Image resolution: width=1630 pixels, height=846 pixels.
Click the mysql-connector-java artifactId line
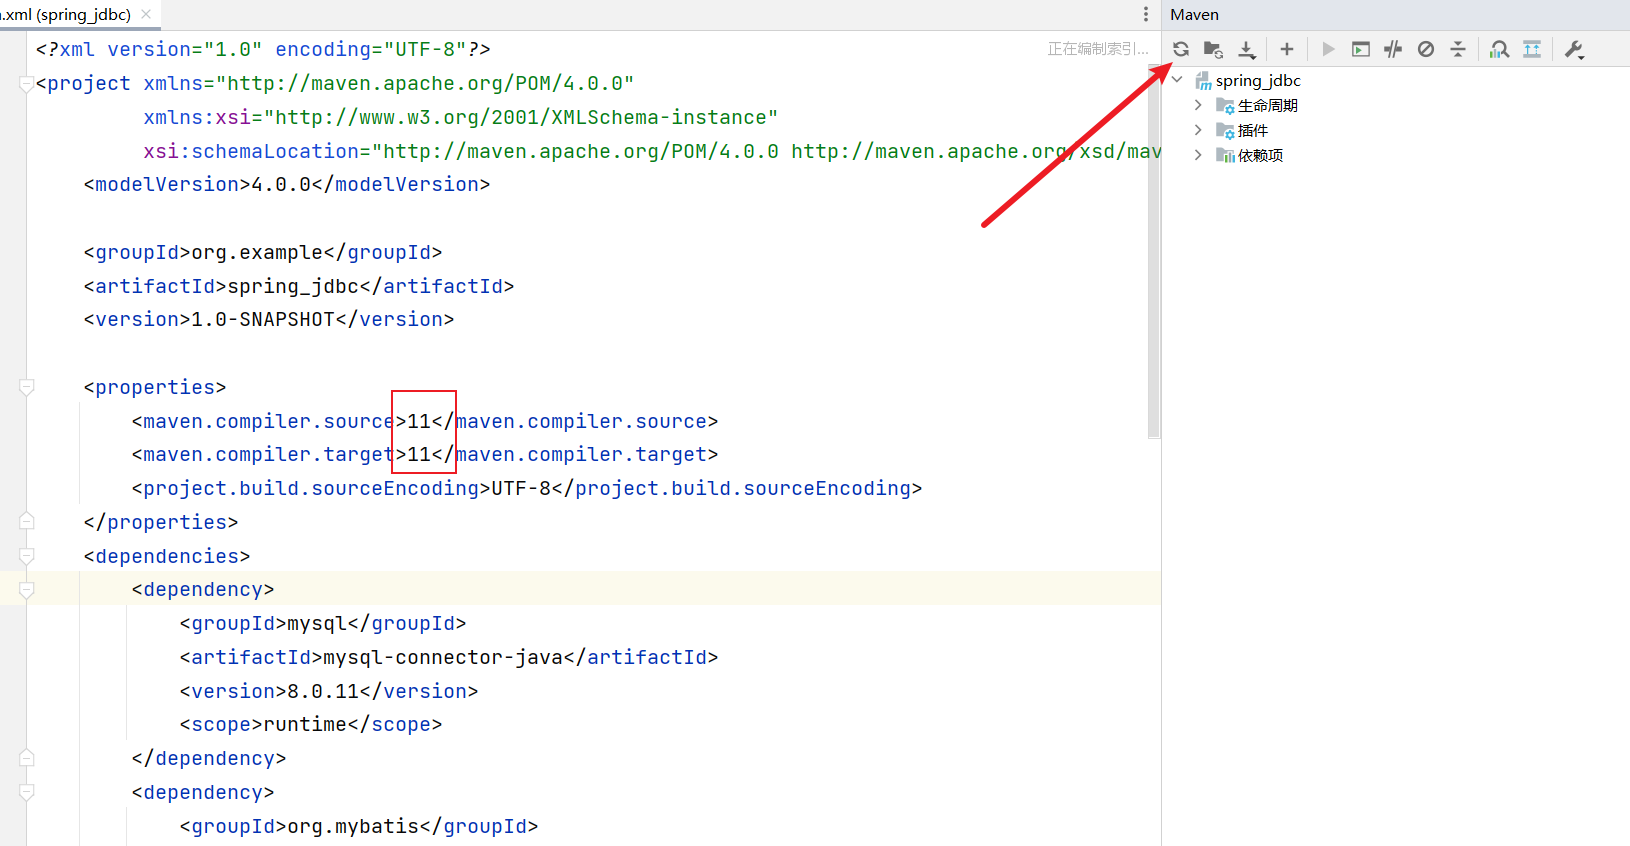point(449,657)
